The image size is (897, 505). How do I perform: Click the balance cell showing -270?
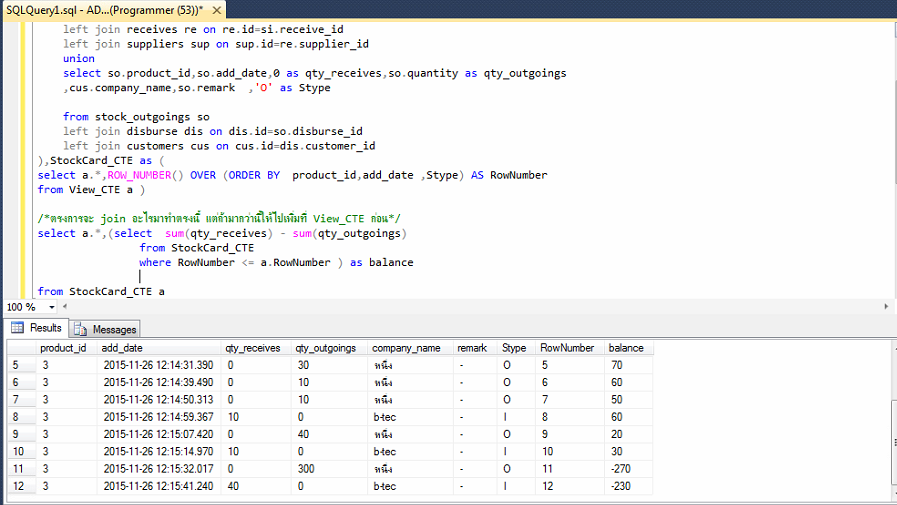coord(622,468)
